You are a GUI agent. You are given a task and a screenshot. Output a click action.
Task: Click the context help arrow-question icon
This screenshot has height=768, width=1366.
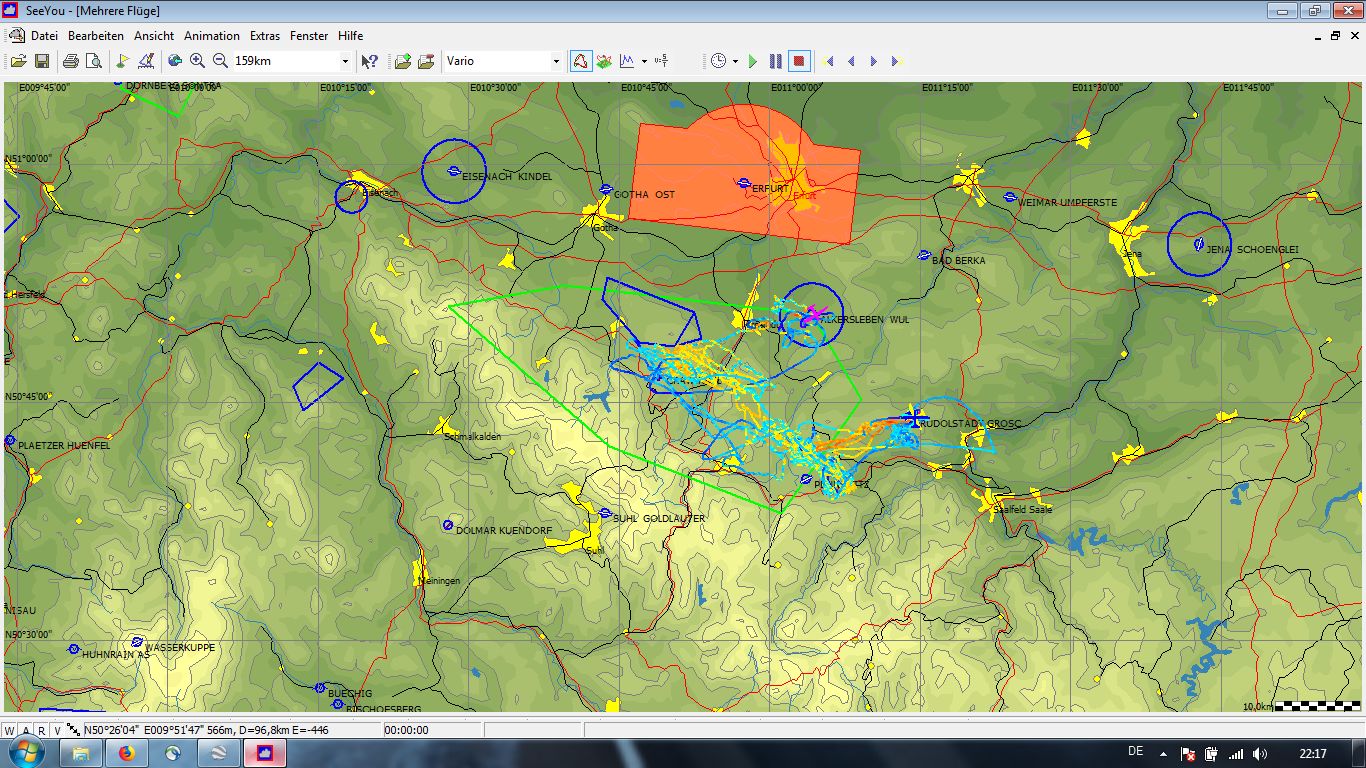click(x=369, y=61)
